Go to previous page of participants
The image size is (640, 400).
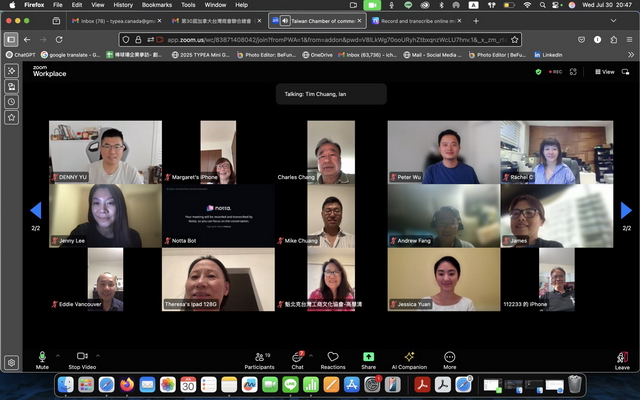pos(36,210)
